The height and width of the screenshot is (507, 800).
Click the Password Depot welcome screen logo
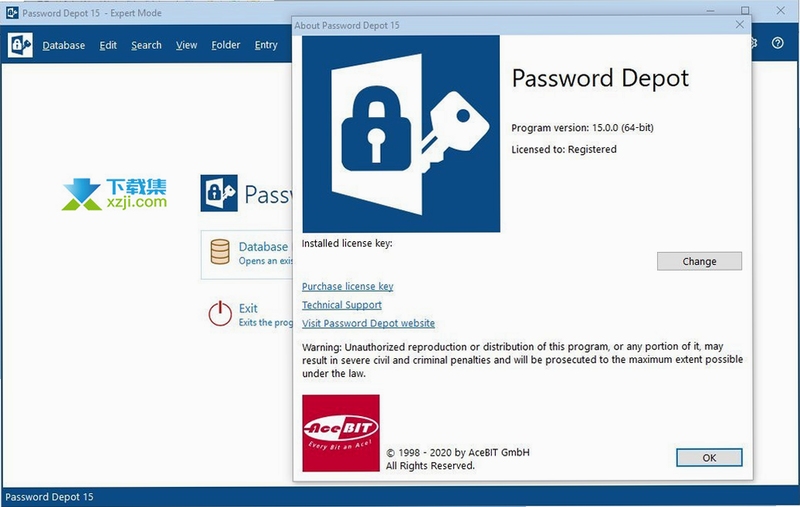click(219, 193)
